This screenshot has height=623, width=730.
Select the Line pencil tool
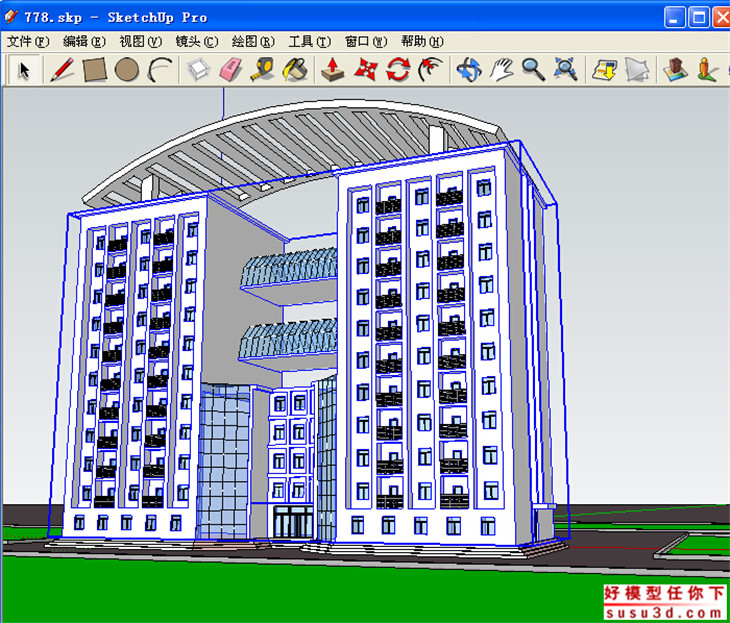62,70
